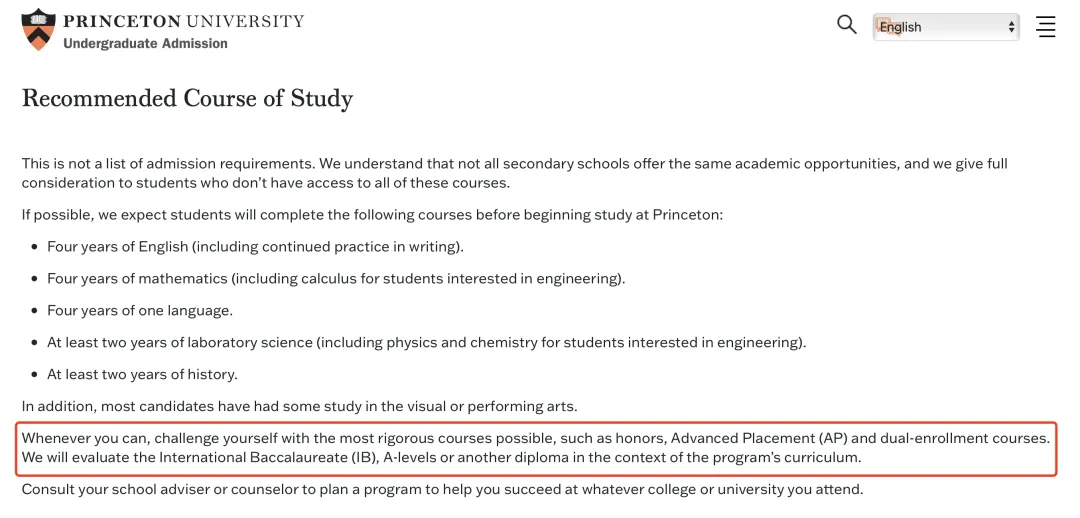
Task: Click the two years of history bullet
Action: [142, 375]
